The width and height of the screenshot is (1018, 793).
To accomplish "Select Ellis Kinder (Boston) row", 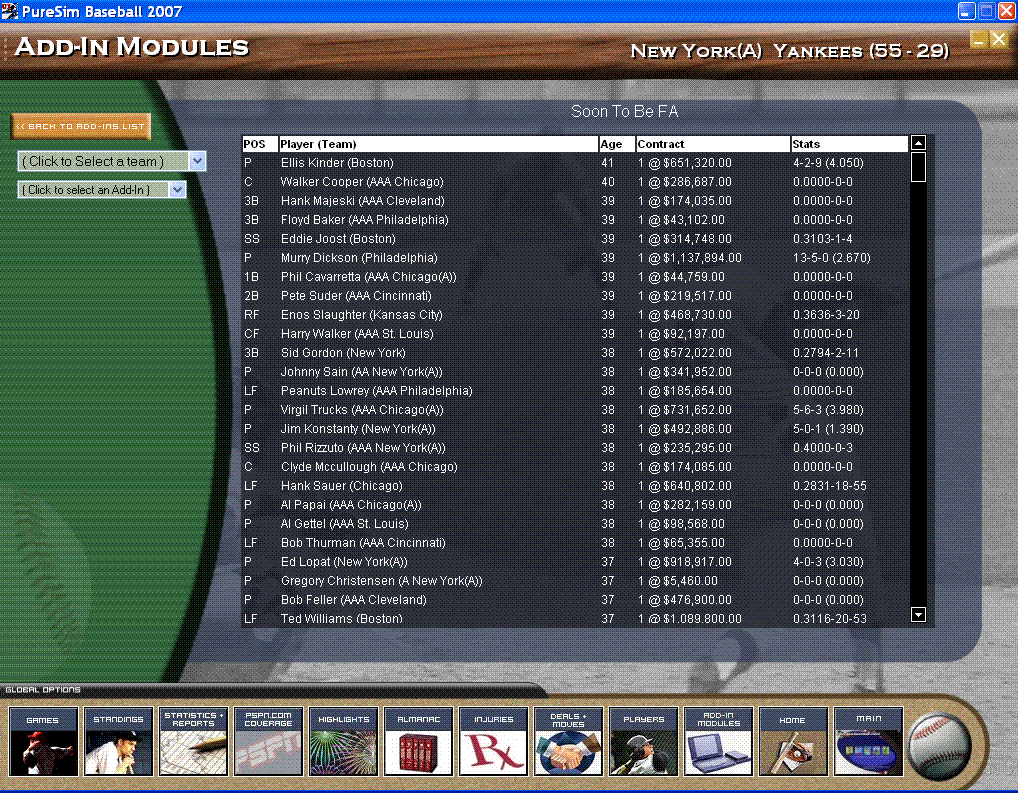I will tap(575, 163).
